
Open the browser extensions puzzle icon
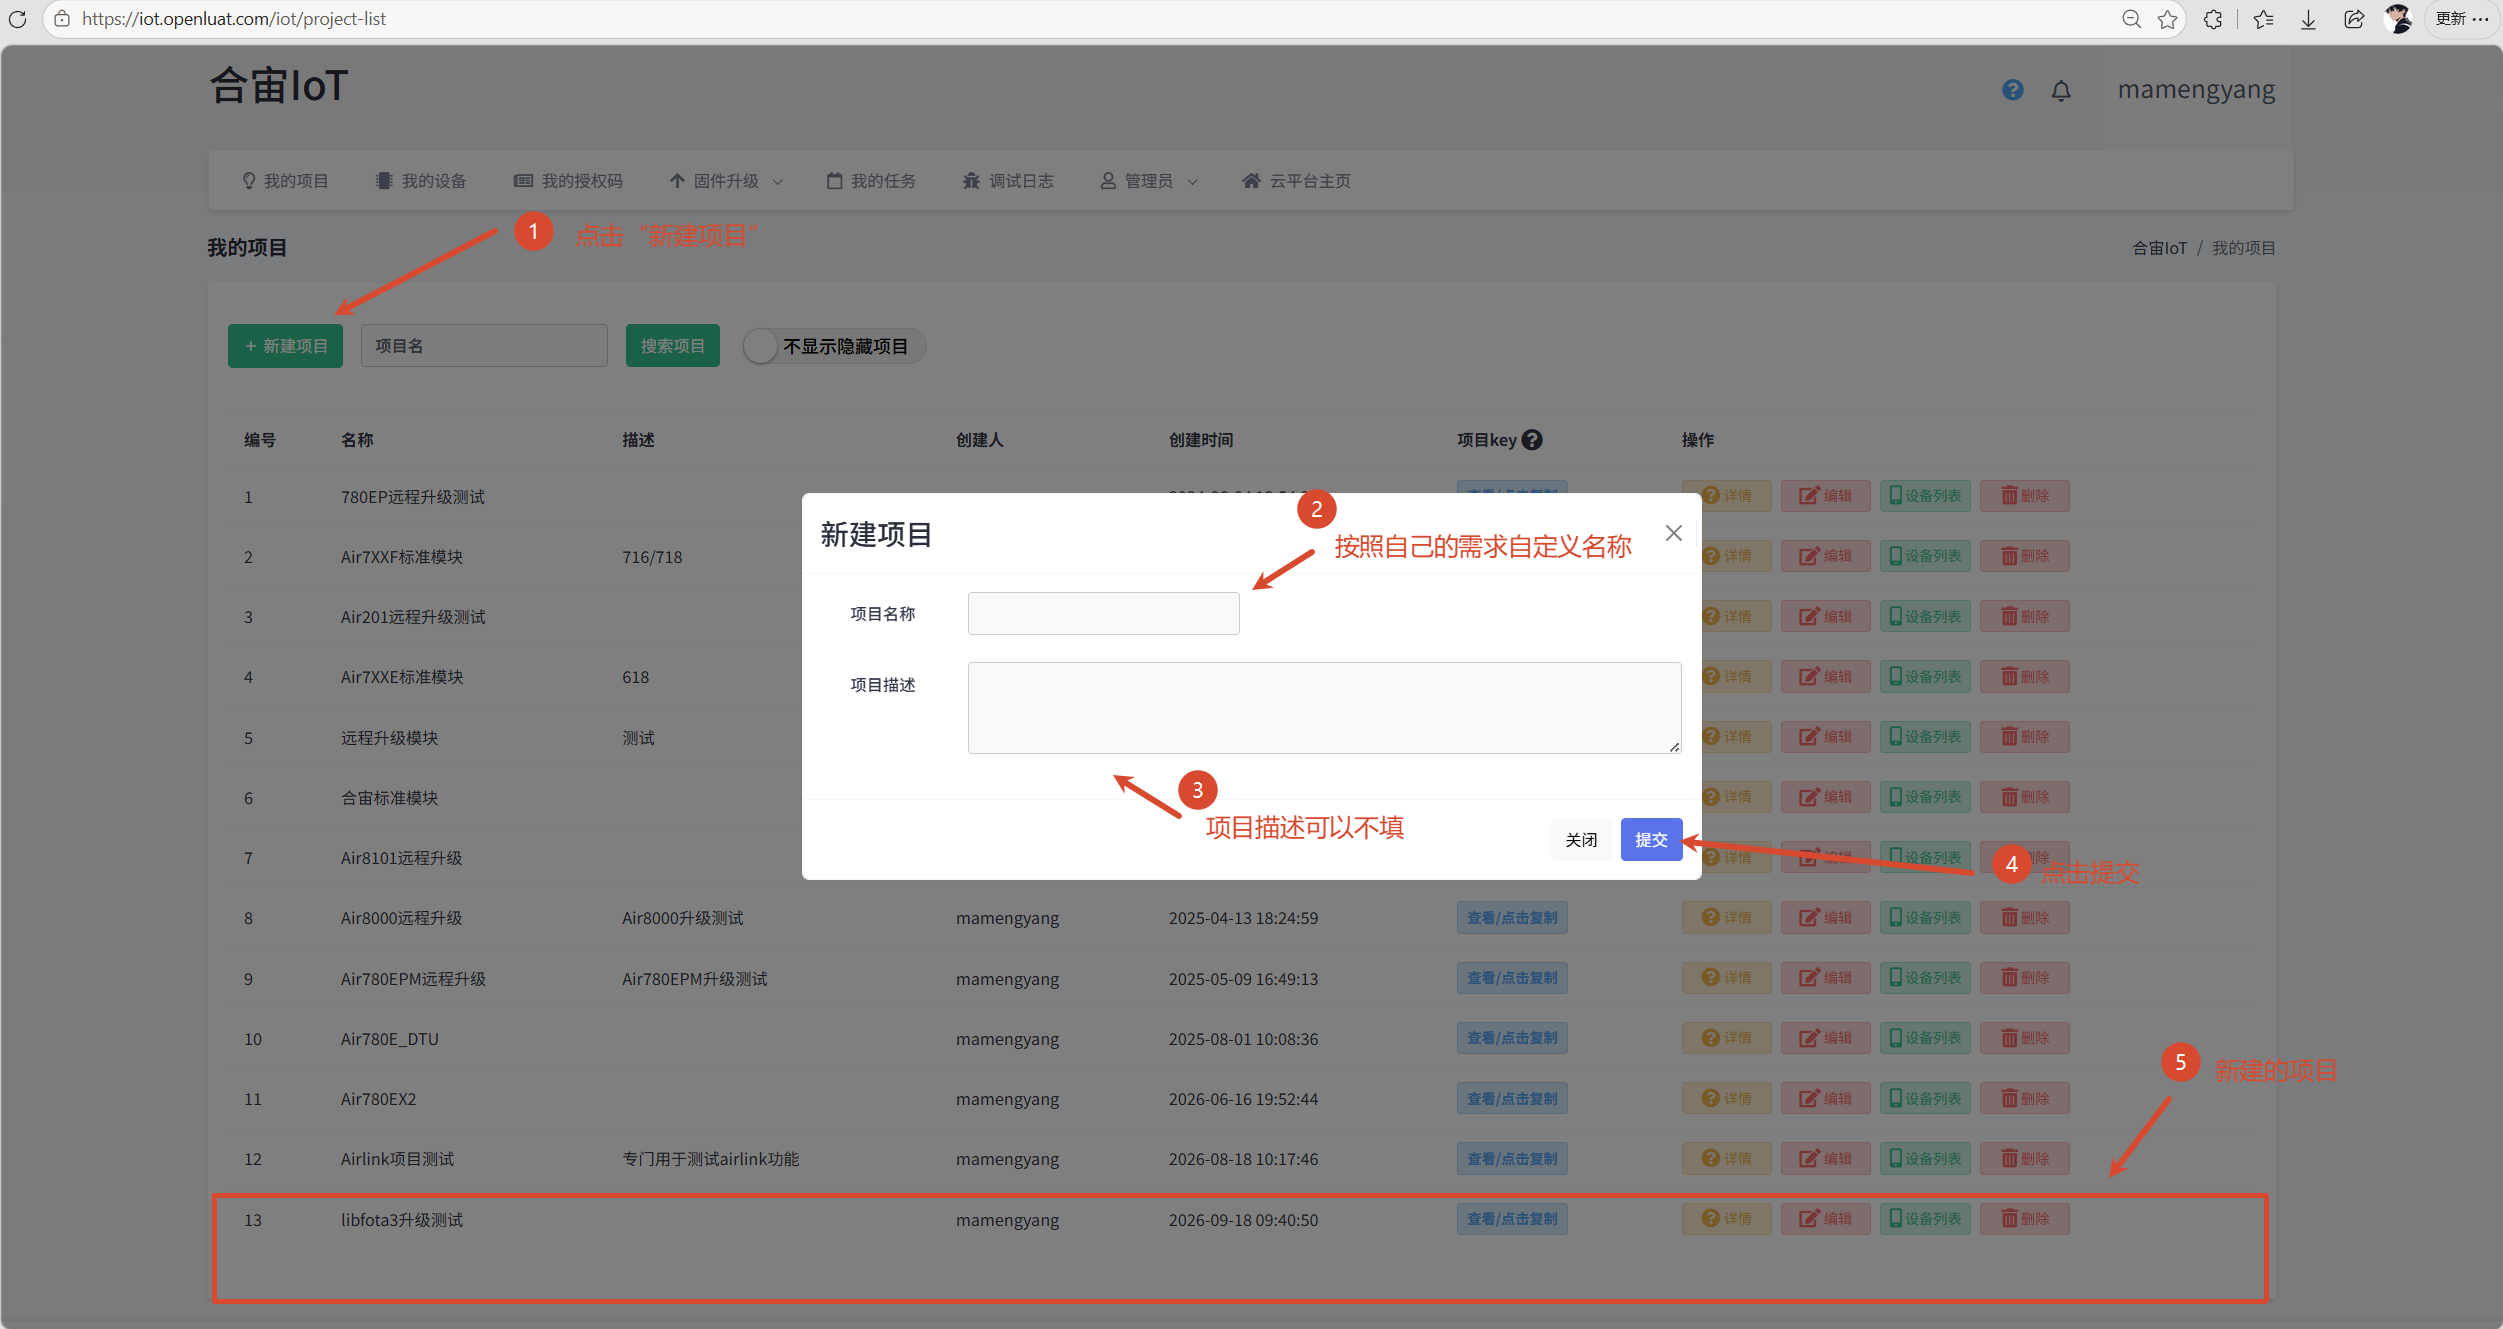tap(2213, 19)
